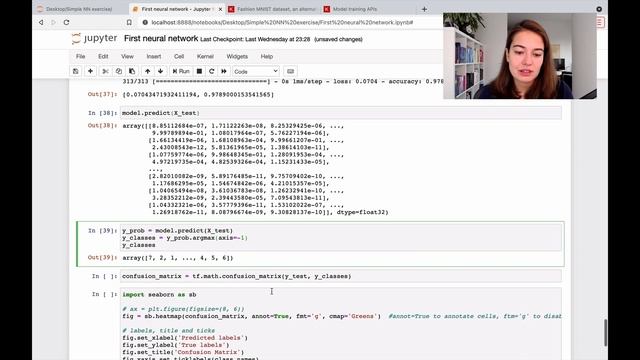Move selected cell up

(147, 71)
